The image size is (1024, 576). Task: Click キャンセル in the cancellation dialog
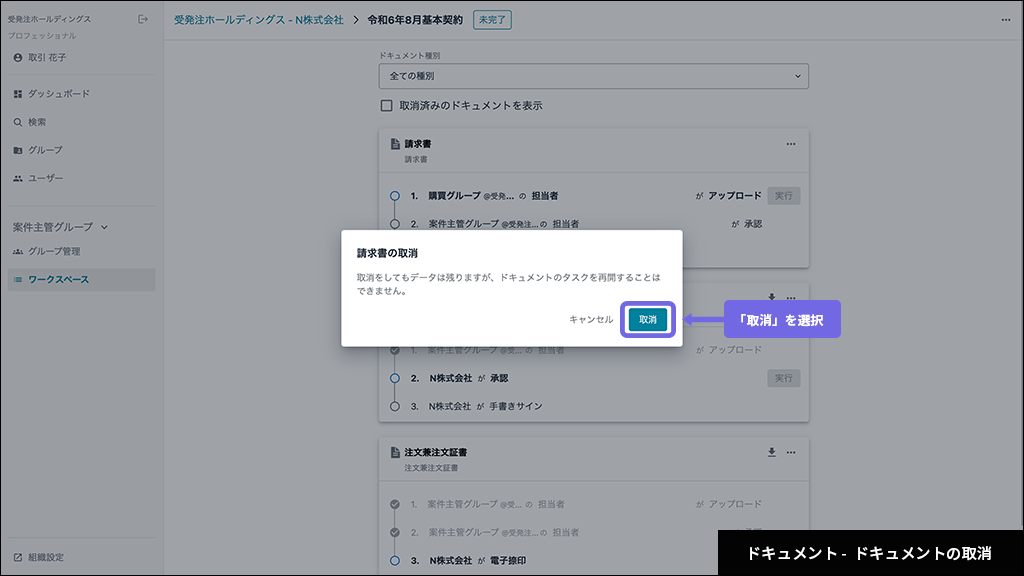tap(591, 319)
